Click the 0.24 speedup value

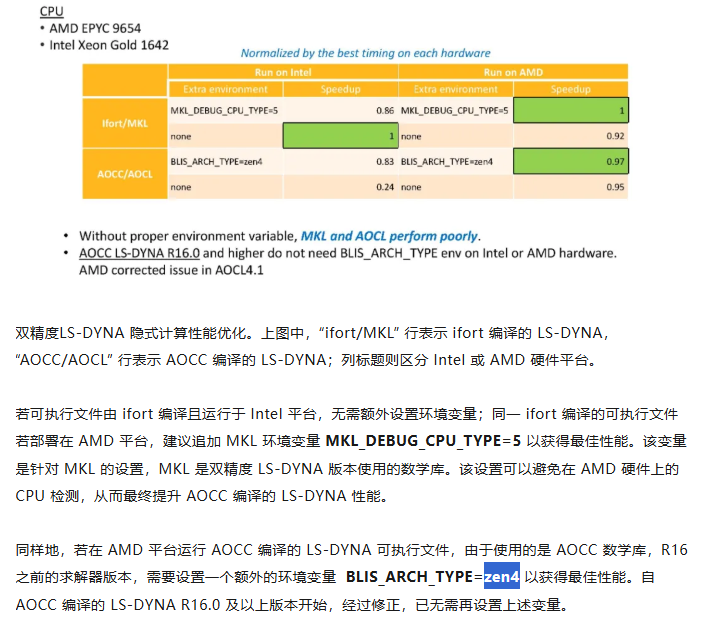point(385,187)
